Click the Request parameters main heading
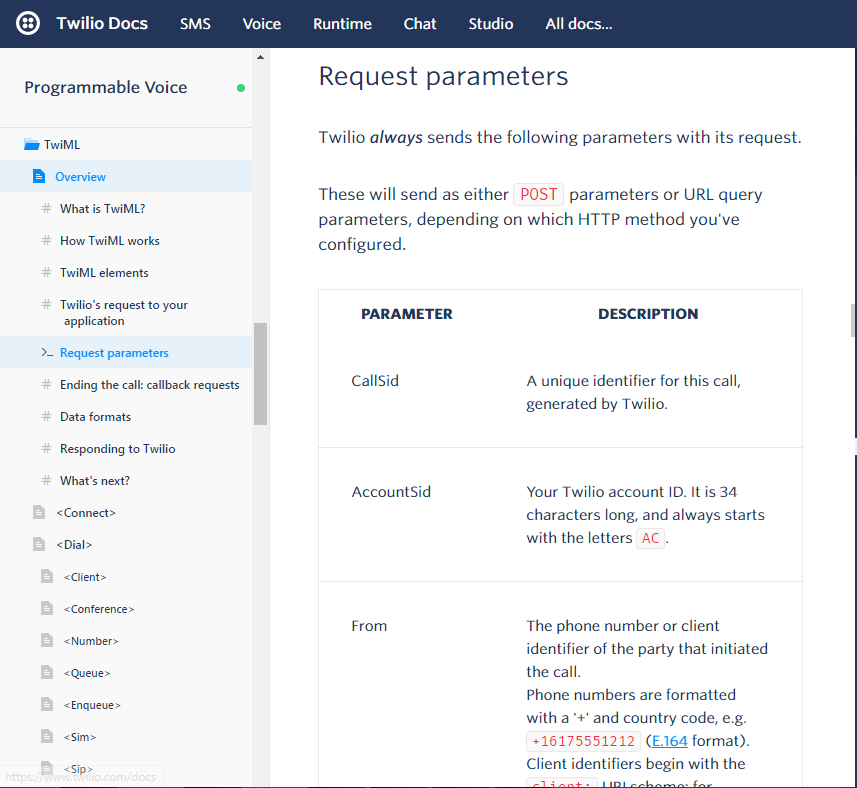This screenshot has width=857, height=788. click(x=443, y=76)
